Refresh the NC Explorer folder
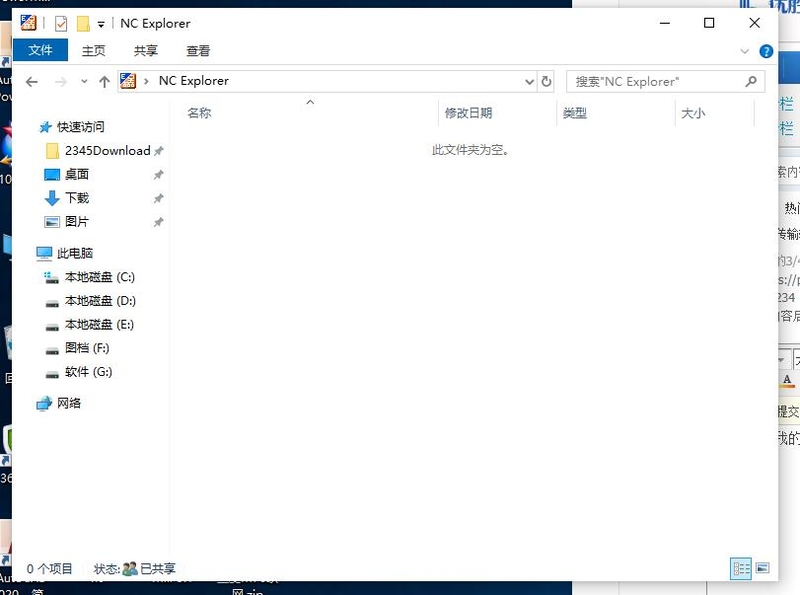Viewport: 800px width, 595px height. [x=546, y=82]
